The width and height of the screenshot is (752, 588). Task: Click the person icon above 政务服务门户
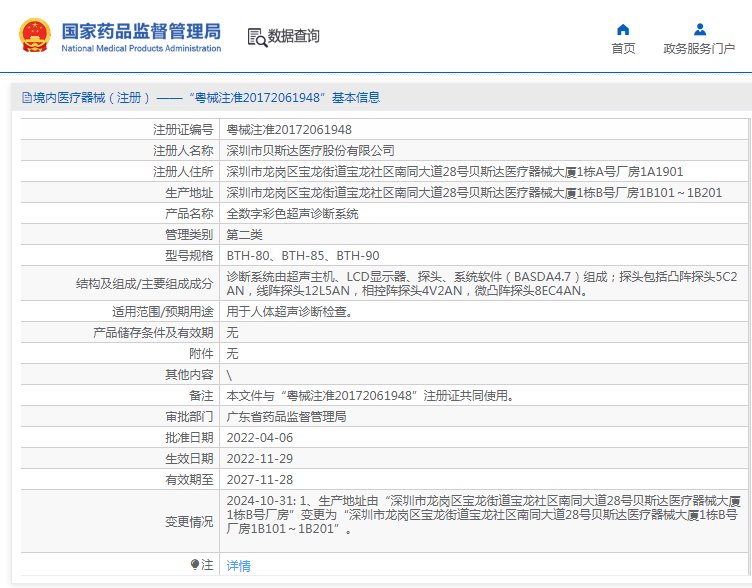[x=699, y=29]
